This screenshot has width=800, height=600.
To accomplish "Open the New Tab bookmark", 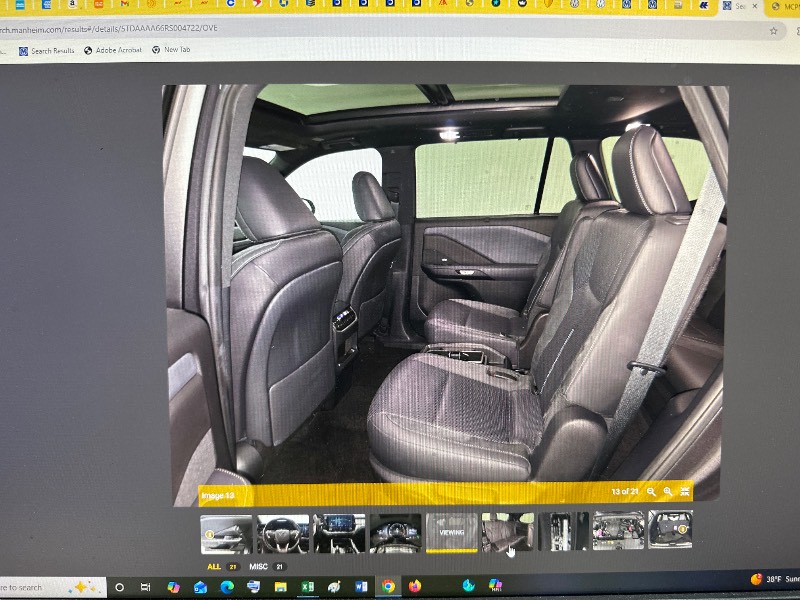I will [x=171, y=49].
